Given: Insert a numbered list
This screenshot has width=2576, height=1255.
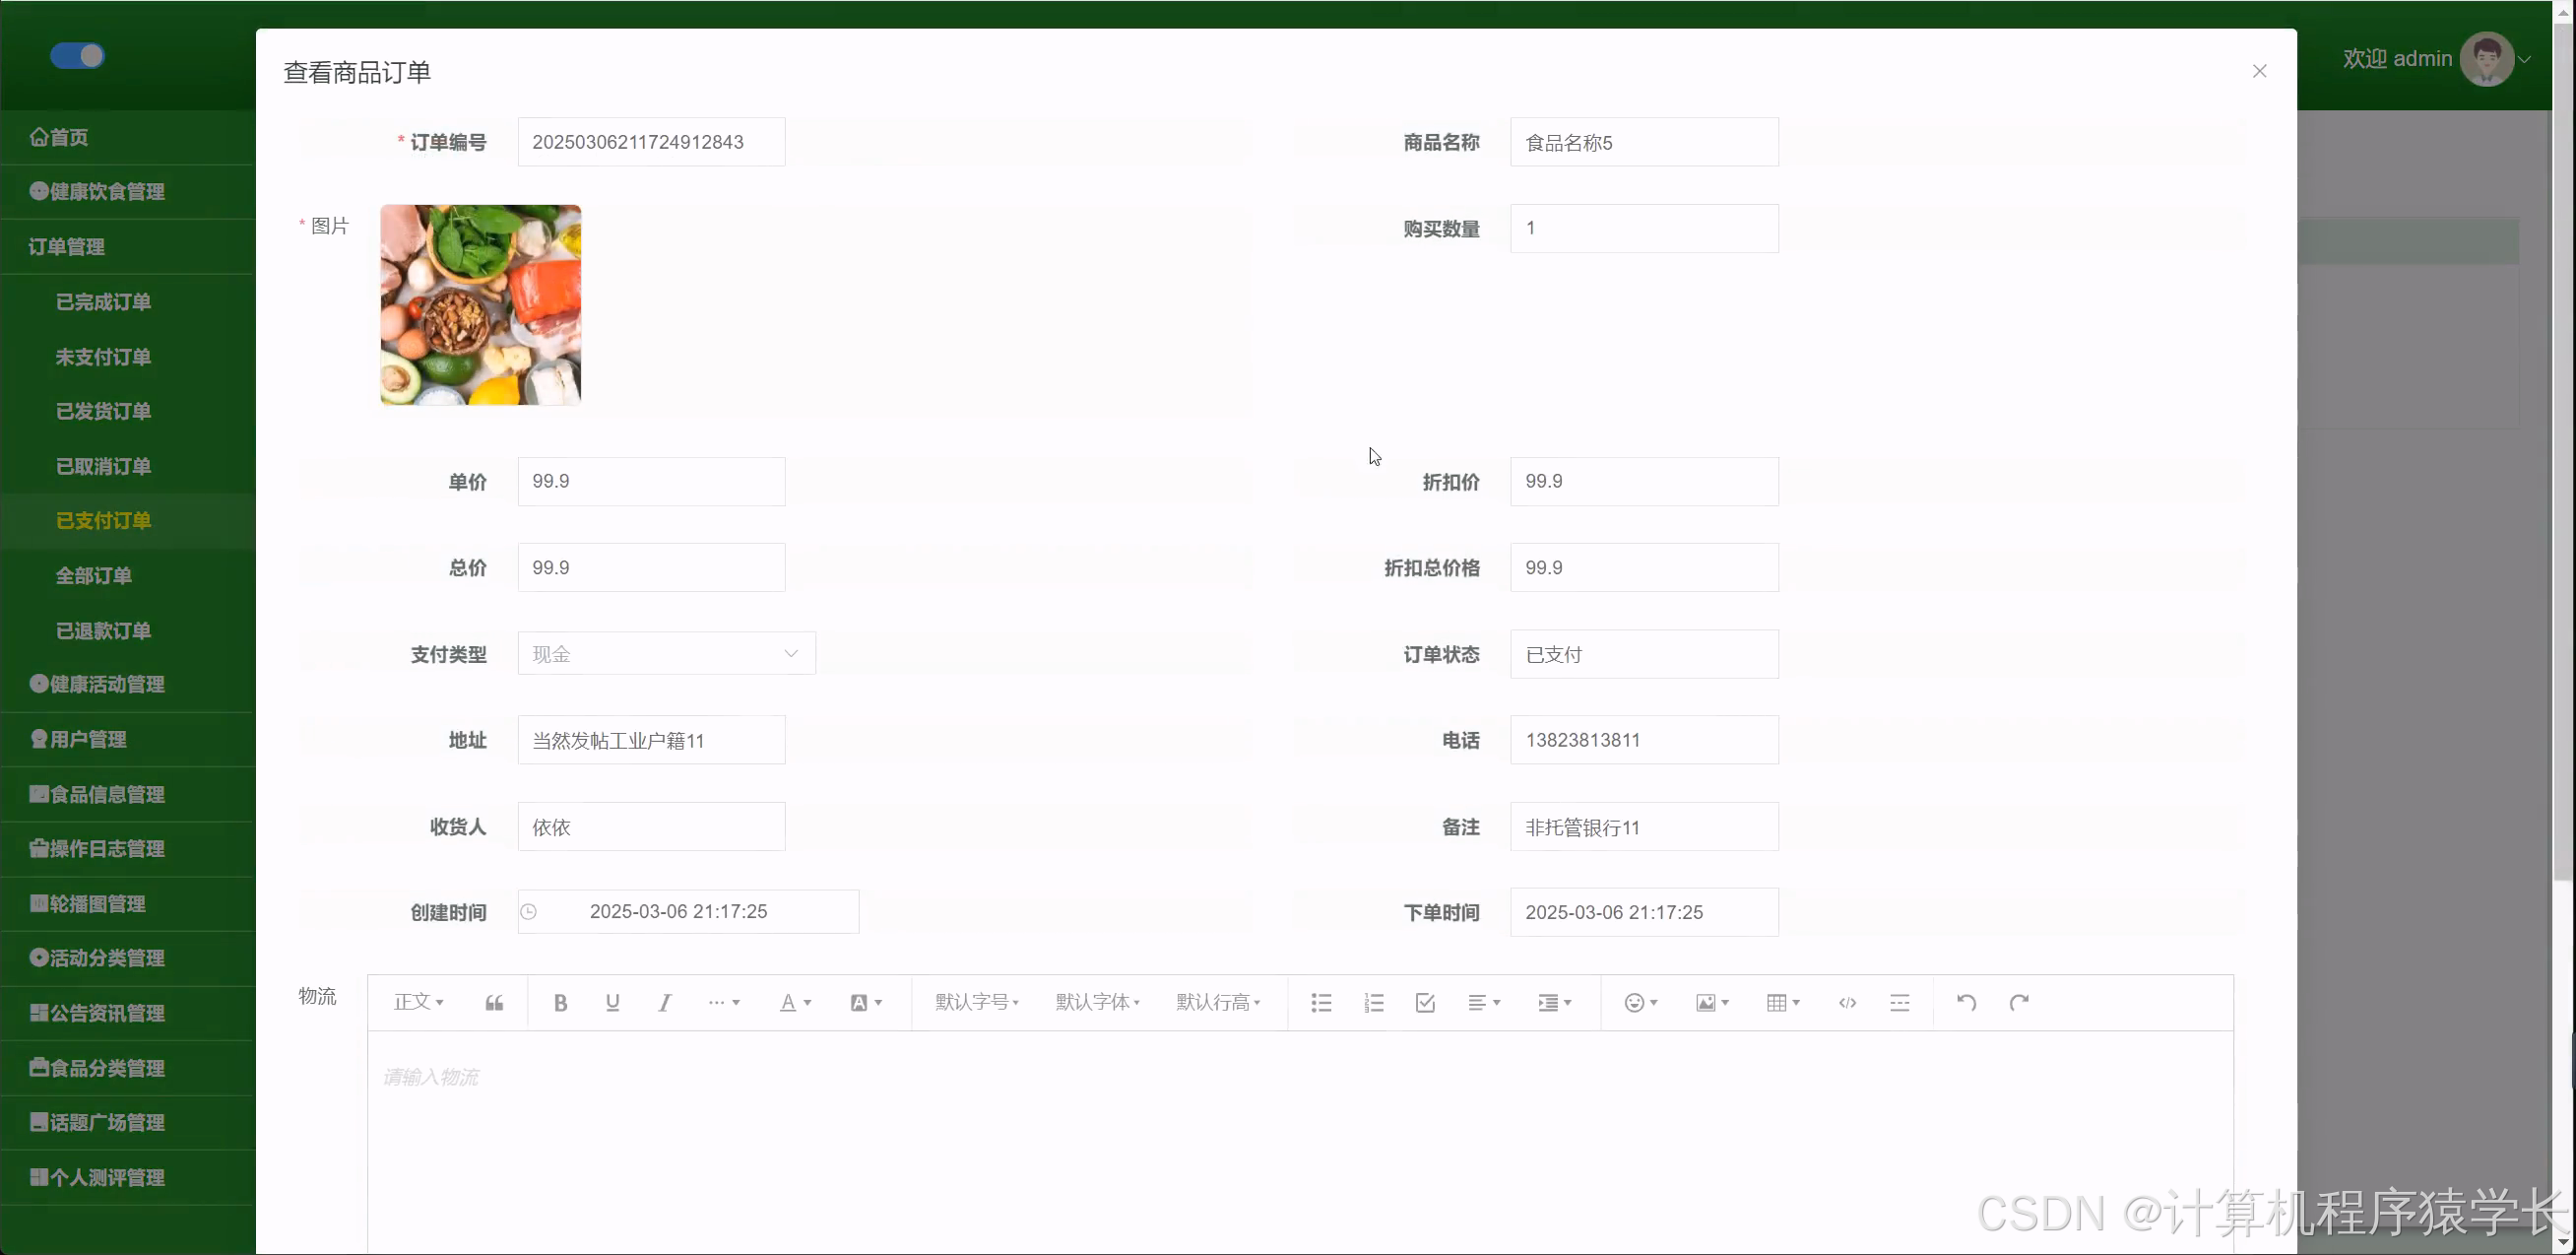Looking at the screenshot, I should (1372, 1002).
